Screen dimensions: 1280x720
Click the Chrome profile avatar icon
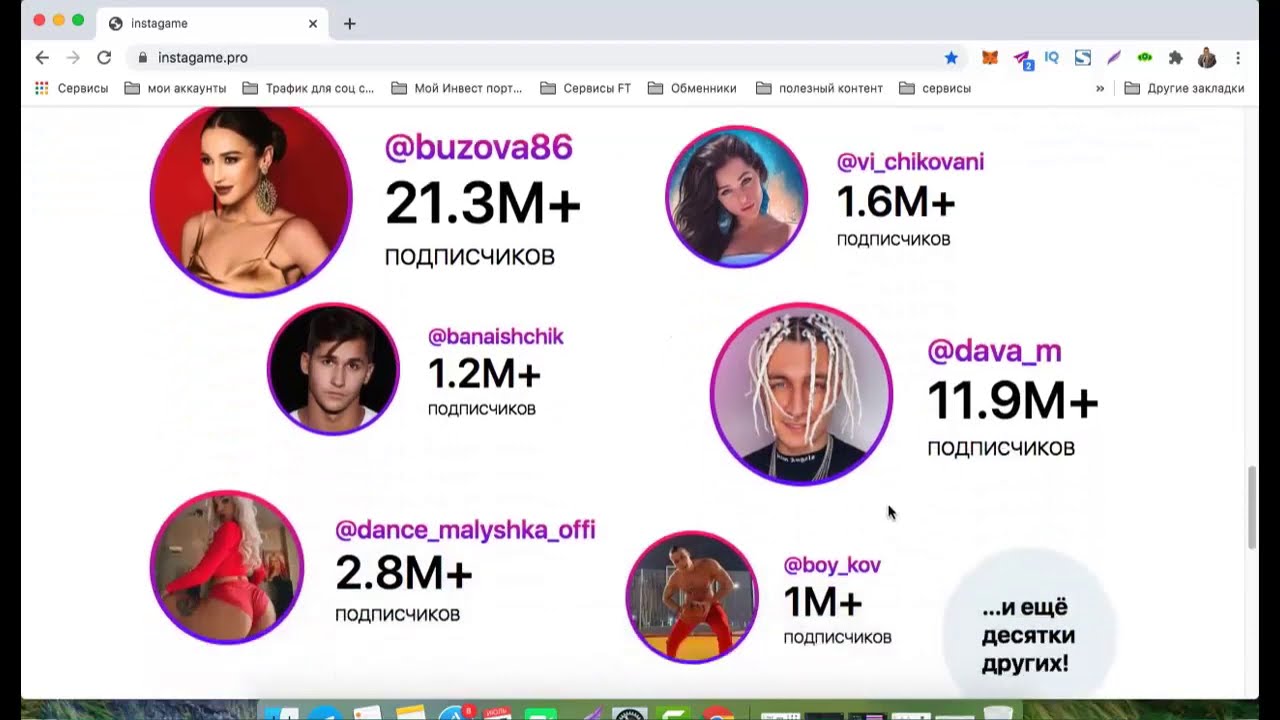(x=1207, y=58)
